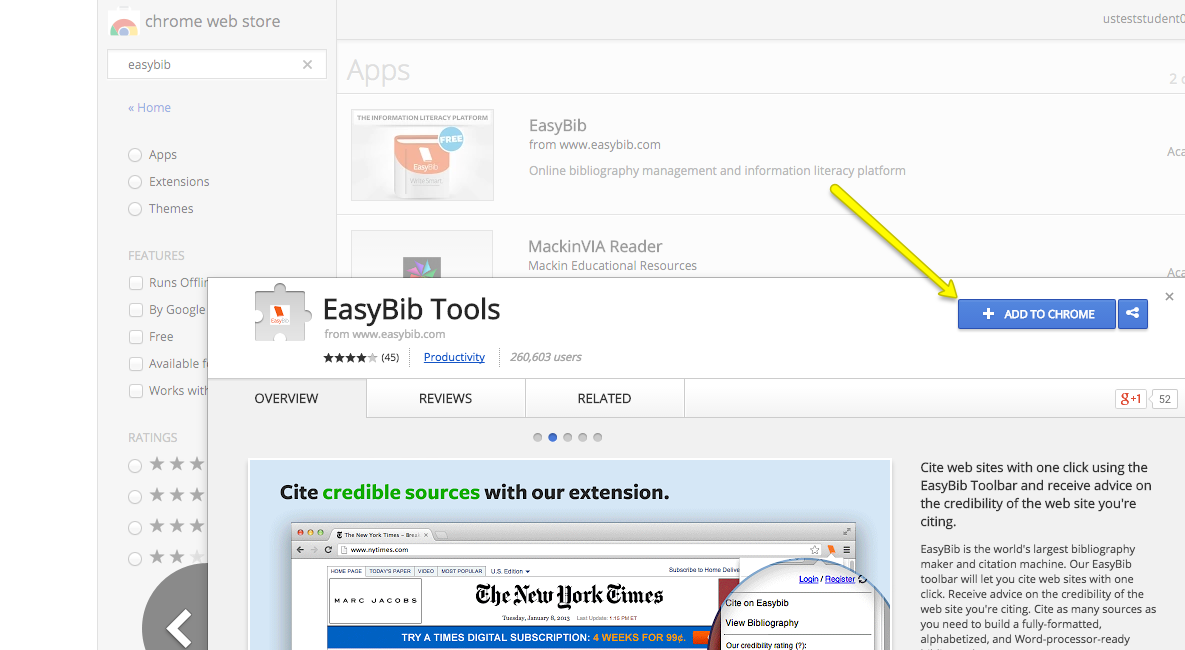This screenshot has height=650, width=1185.
Task: Clear the easybib search text
Action: 308,65
